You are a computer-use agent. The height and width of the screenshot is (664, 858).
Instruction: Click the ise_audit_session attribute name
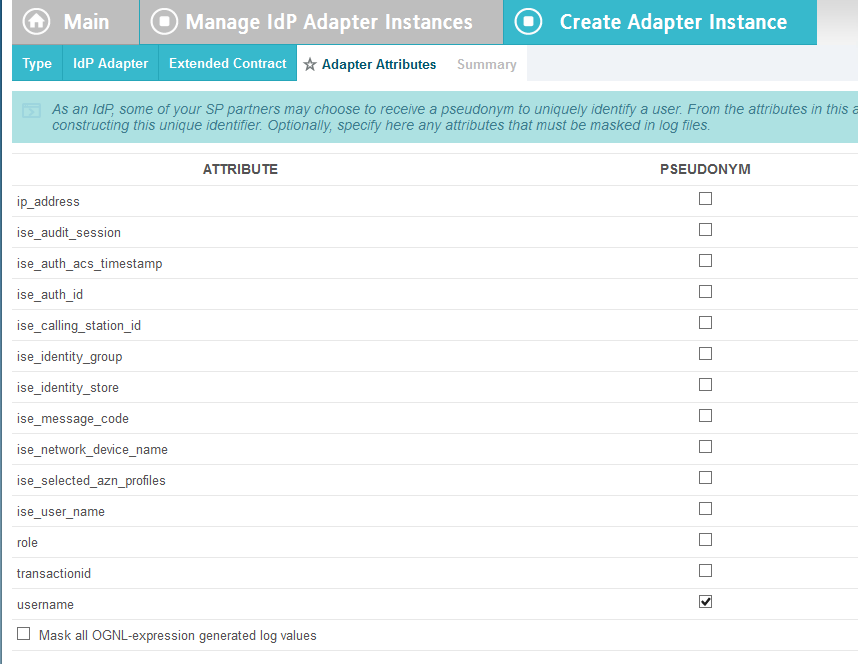pyautogui.click(x=69, y=233)
